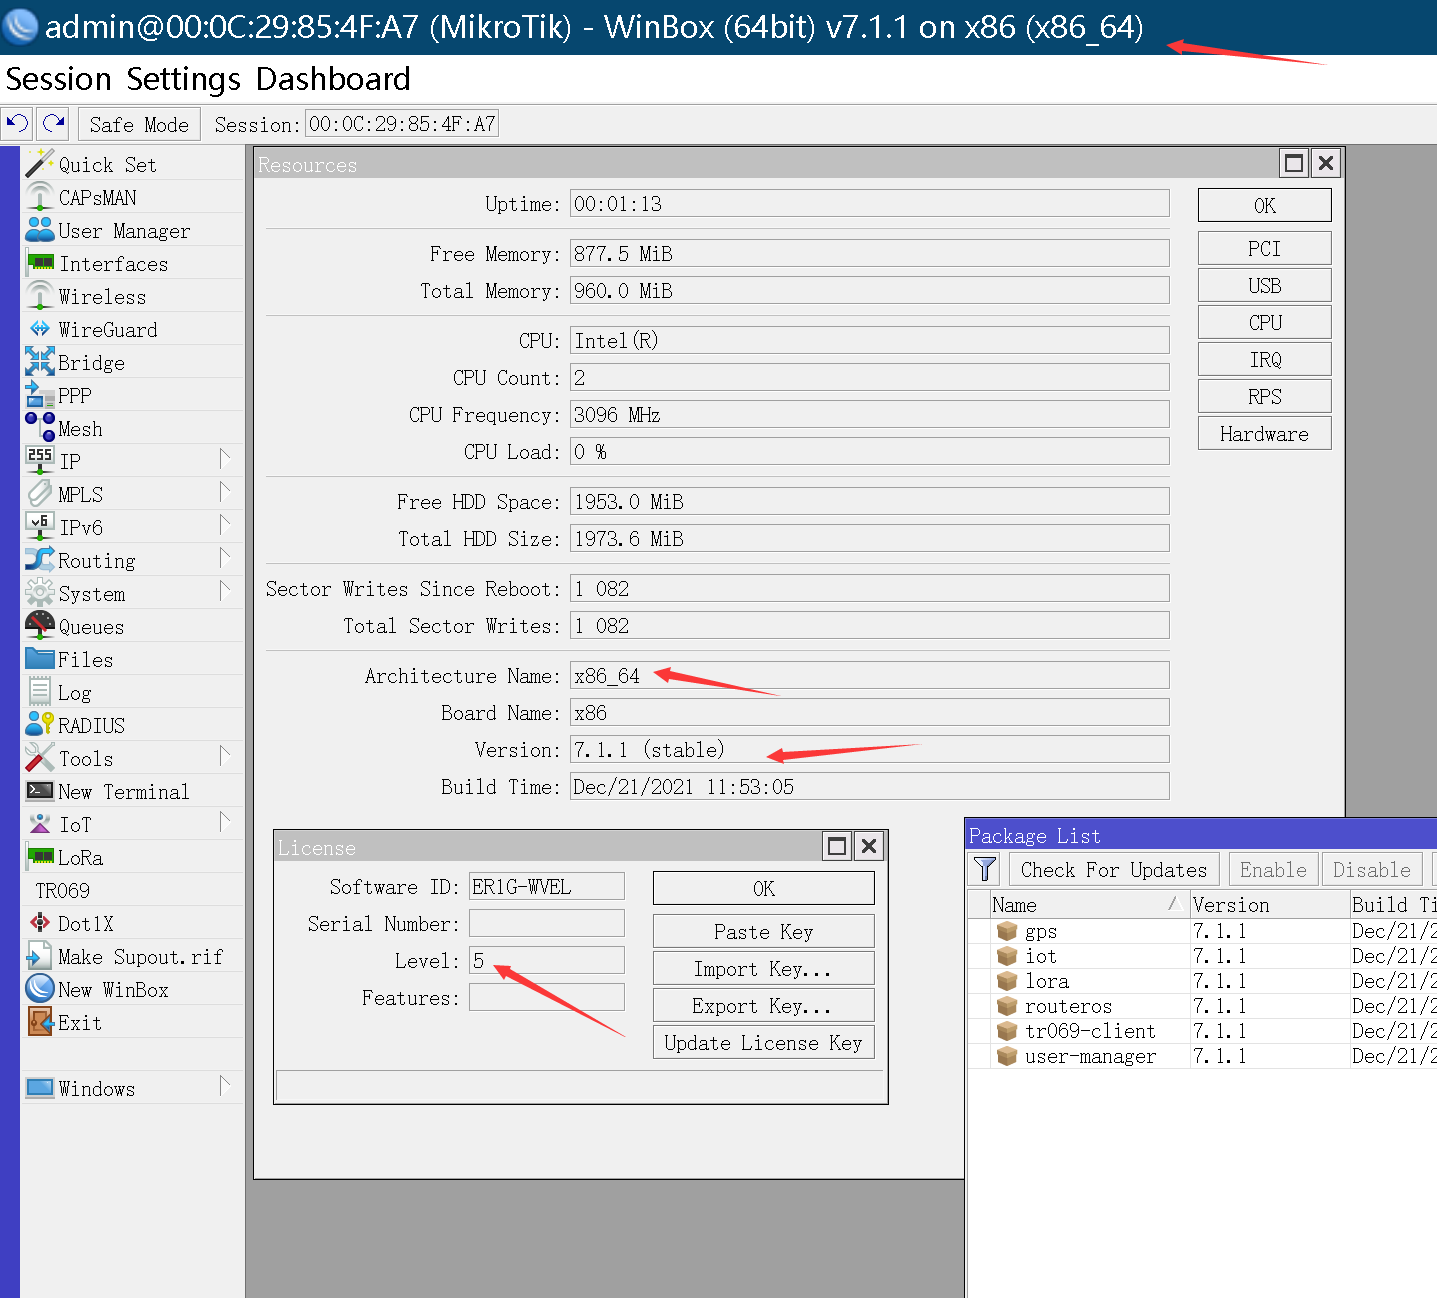Image resolution: width=1437 pixels, height=1298 pixels.
Task: Open LoRa card icon
Action: point(40,857)
